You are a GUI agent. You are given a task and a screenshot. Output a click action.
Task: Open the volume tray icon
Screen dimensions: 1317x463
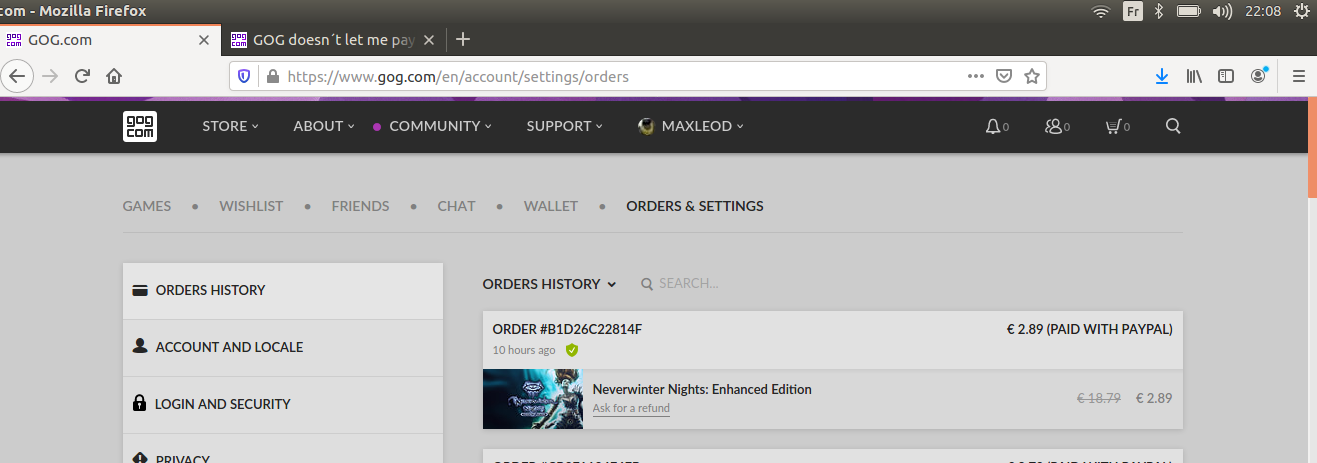click(x=1222, y=11)
